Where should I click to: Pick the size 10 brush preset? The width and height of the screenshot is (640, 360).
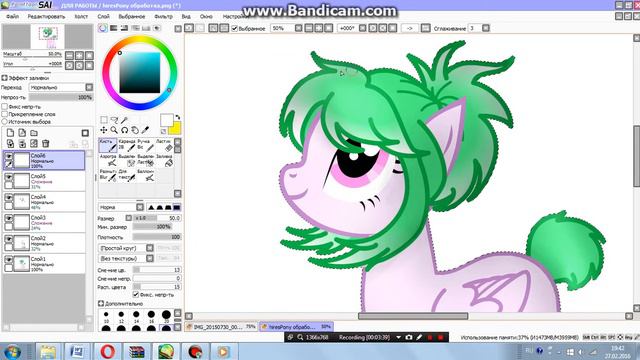[x=106, y=315]
